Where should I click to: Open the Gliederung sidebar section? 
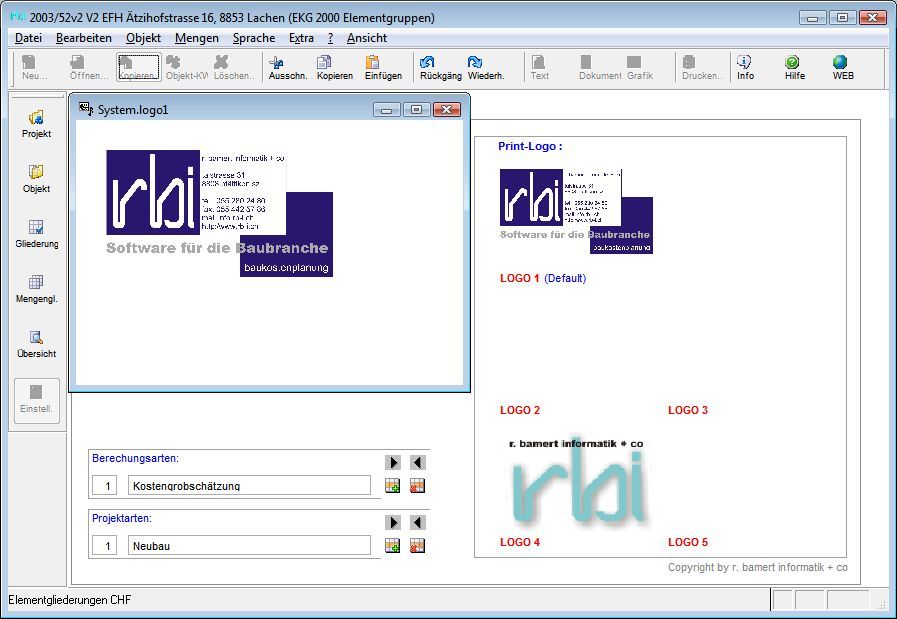pyautogui.click(x=37, y=234)
